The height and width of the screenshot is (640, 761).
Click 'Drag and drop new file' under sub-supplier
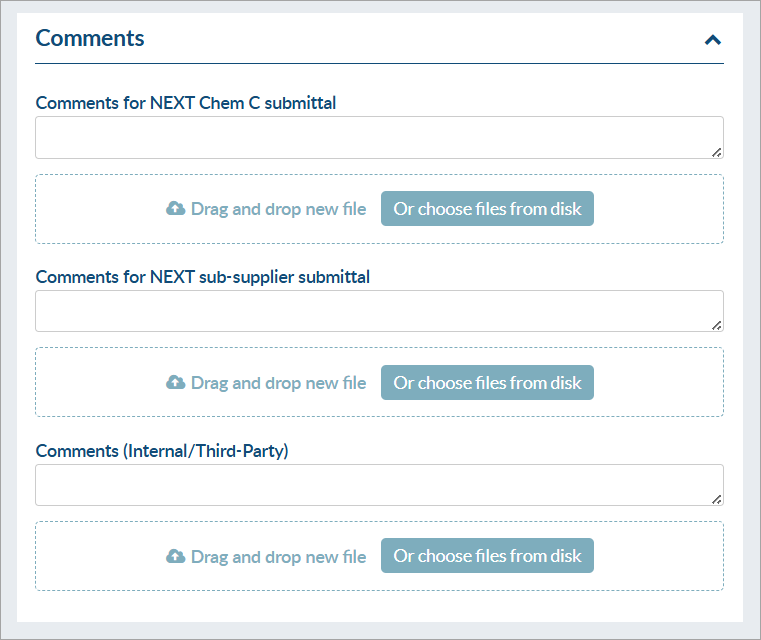[279, 383]
